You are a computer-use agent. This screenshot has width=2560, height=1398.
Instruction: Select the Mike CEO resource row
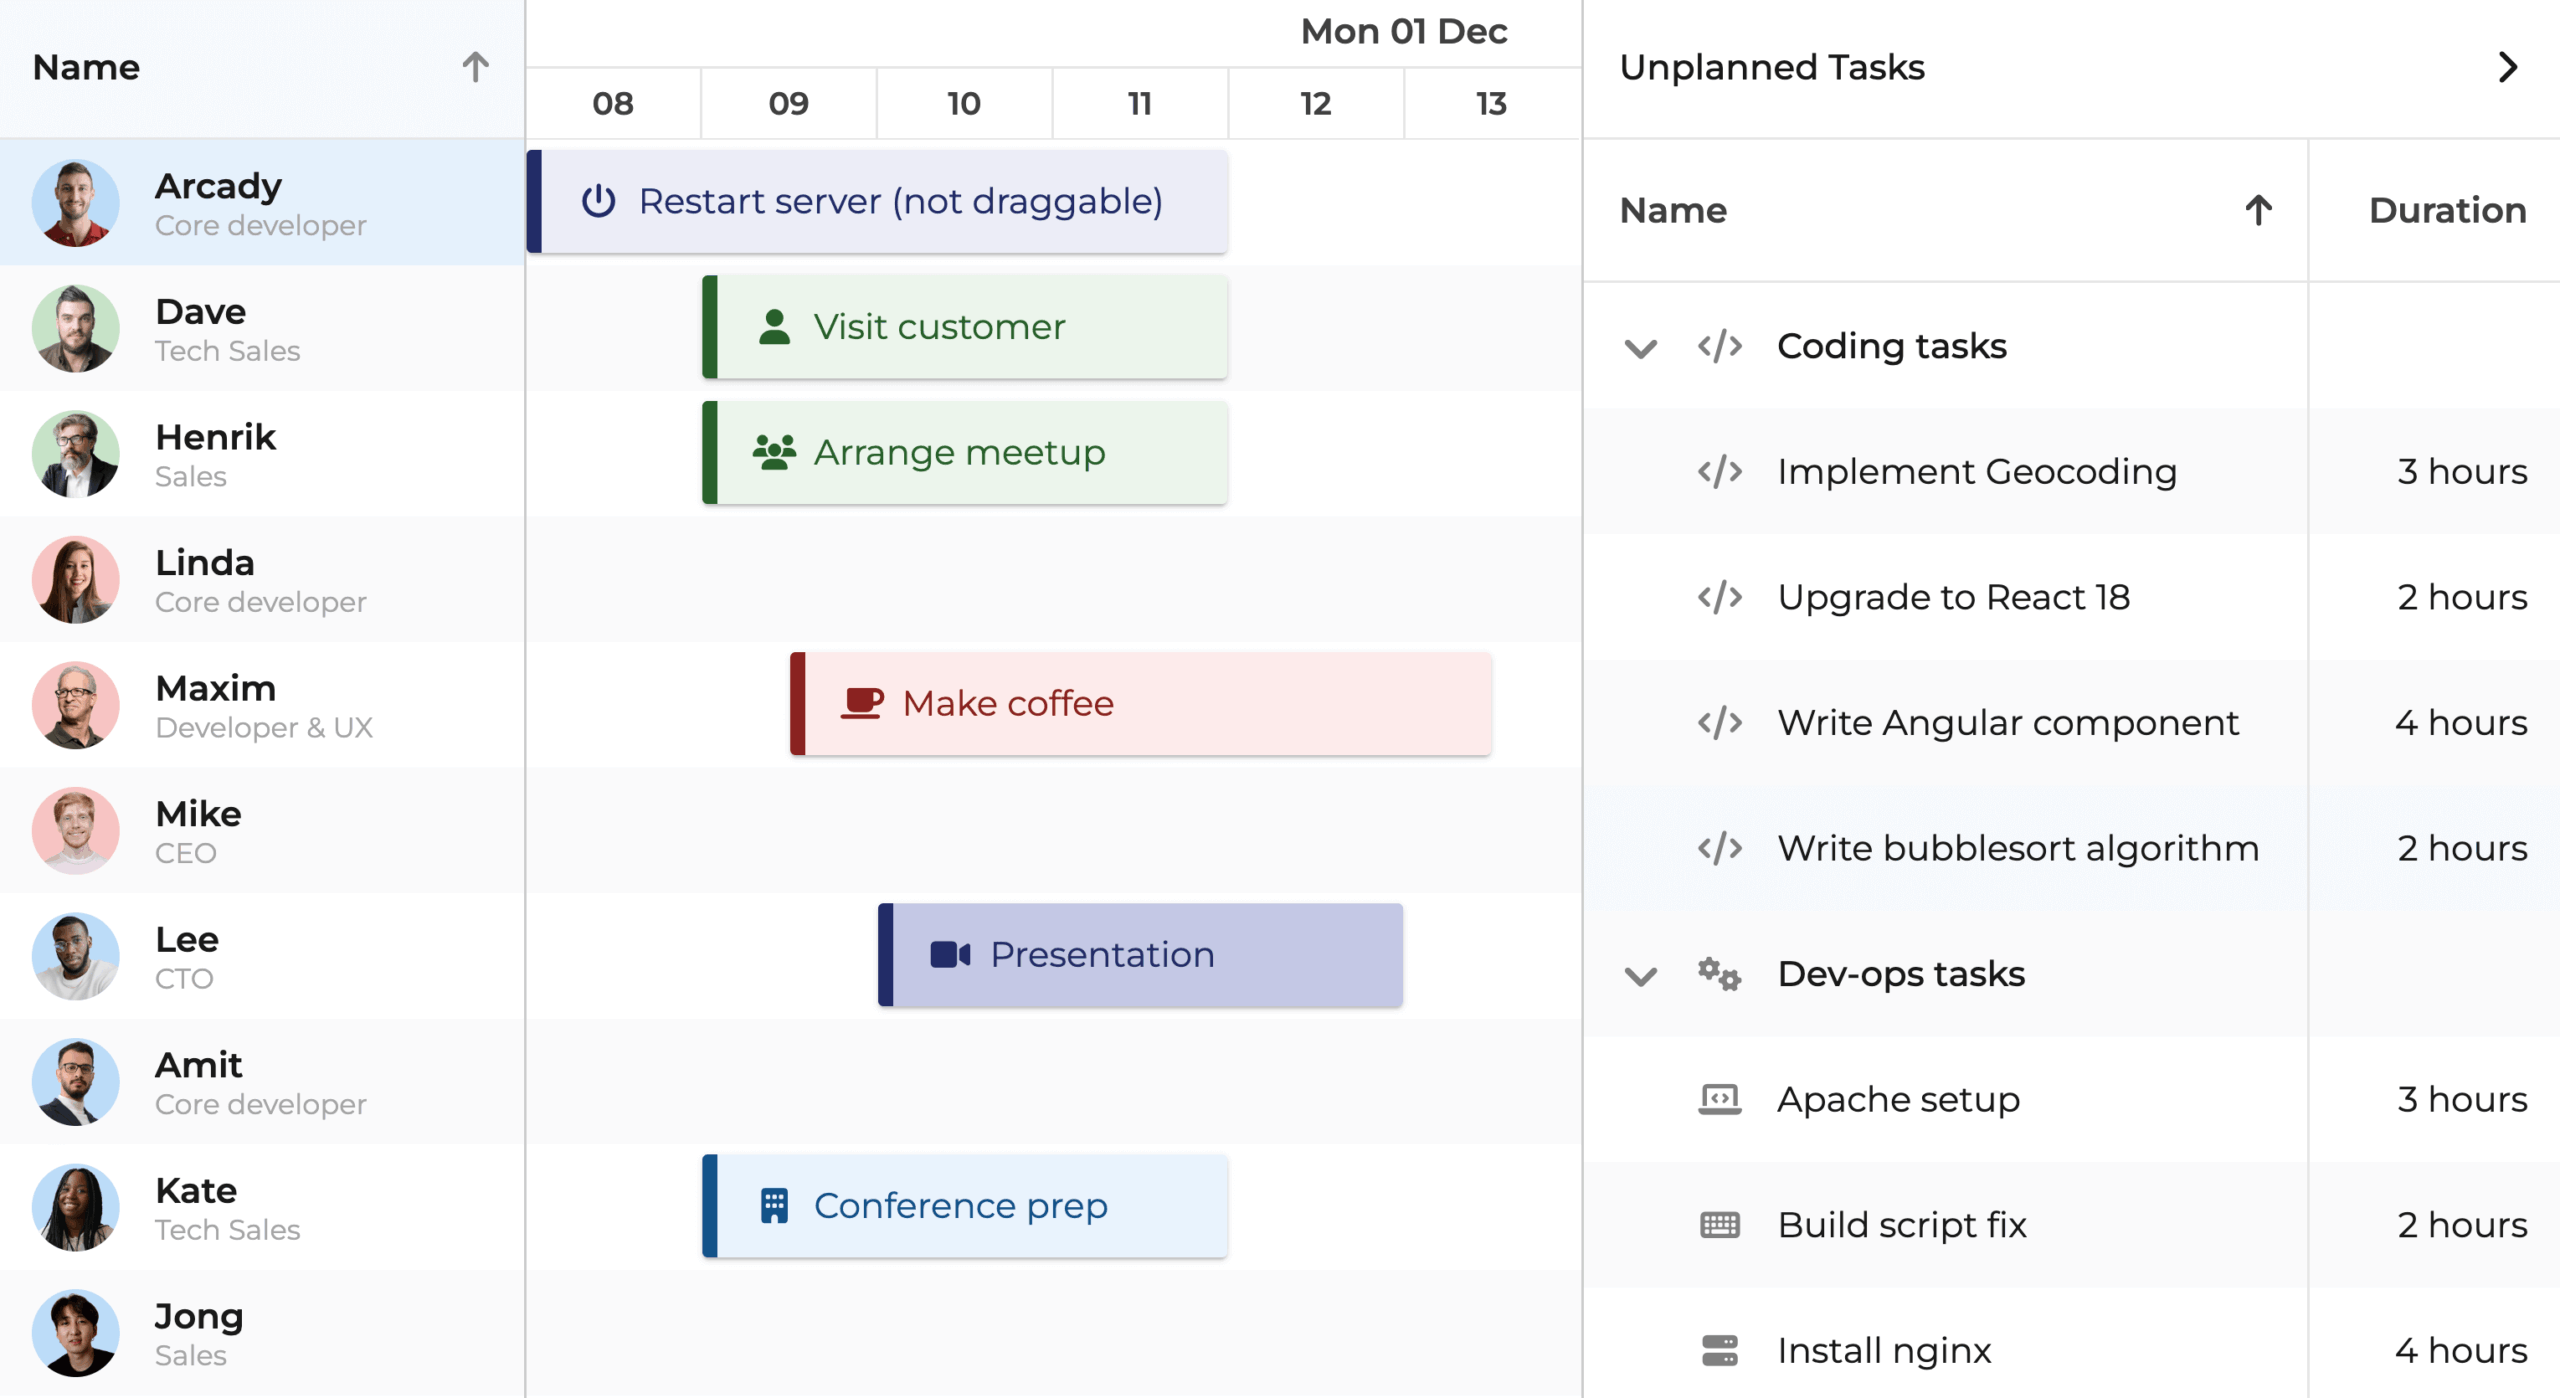pos(262,831)
